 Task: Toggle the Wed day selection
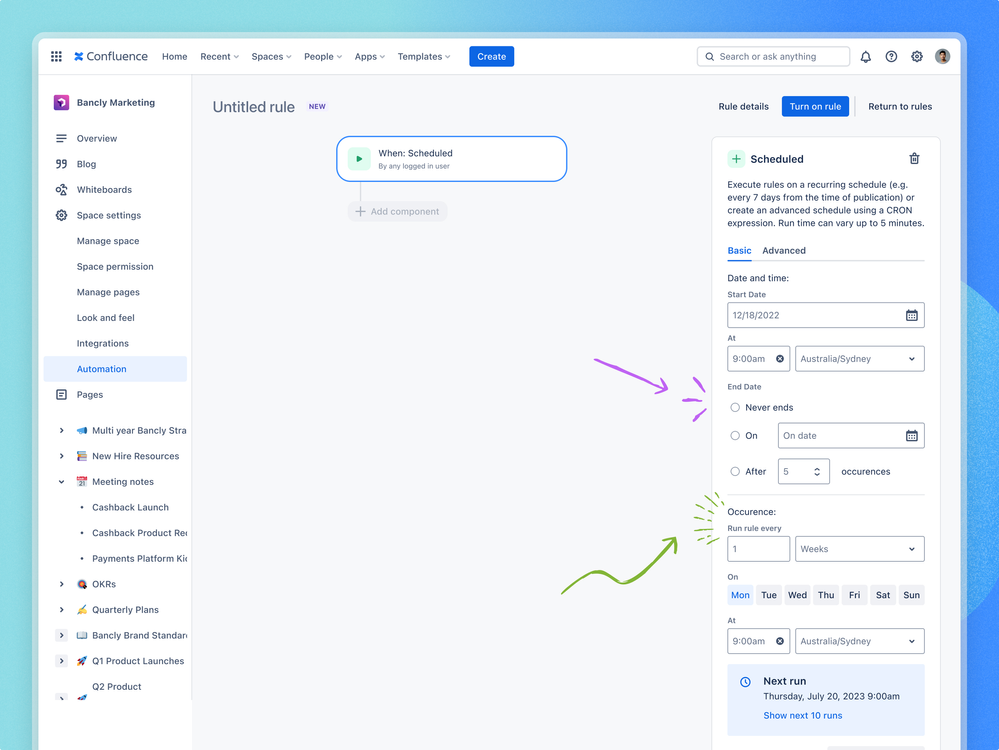pos(797,595)
